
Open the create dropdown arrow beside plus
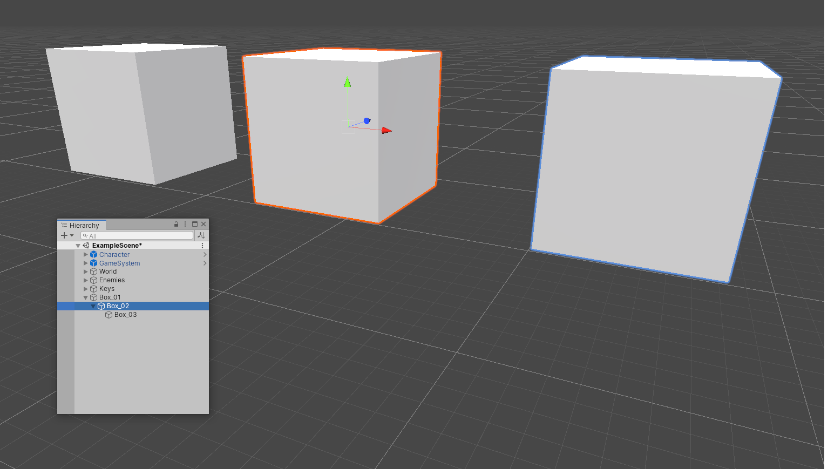coord(72,235)
